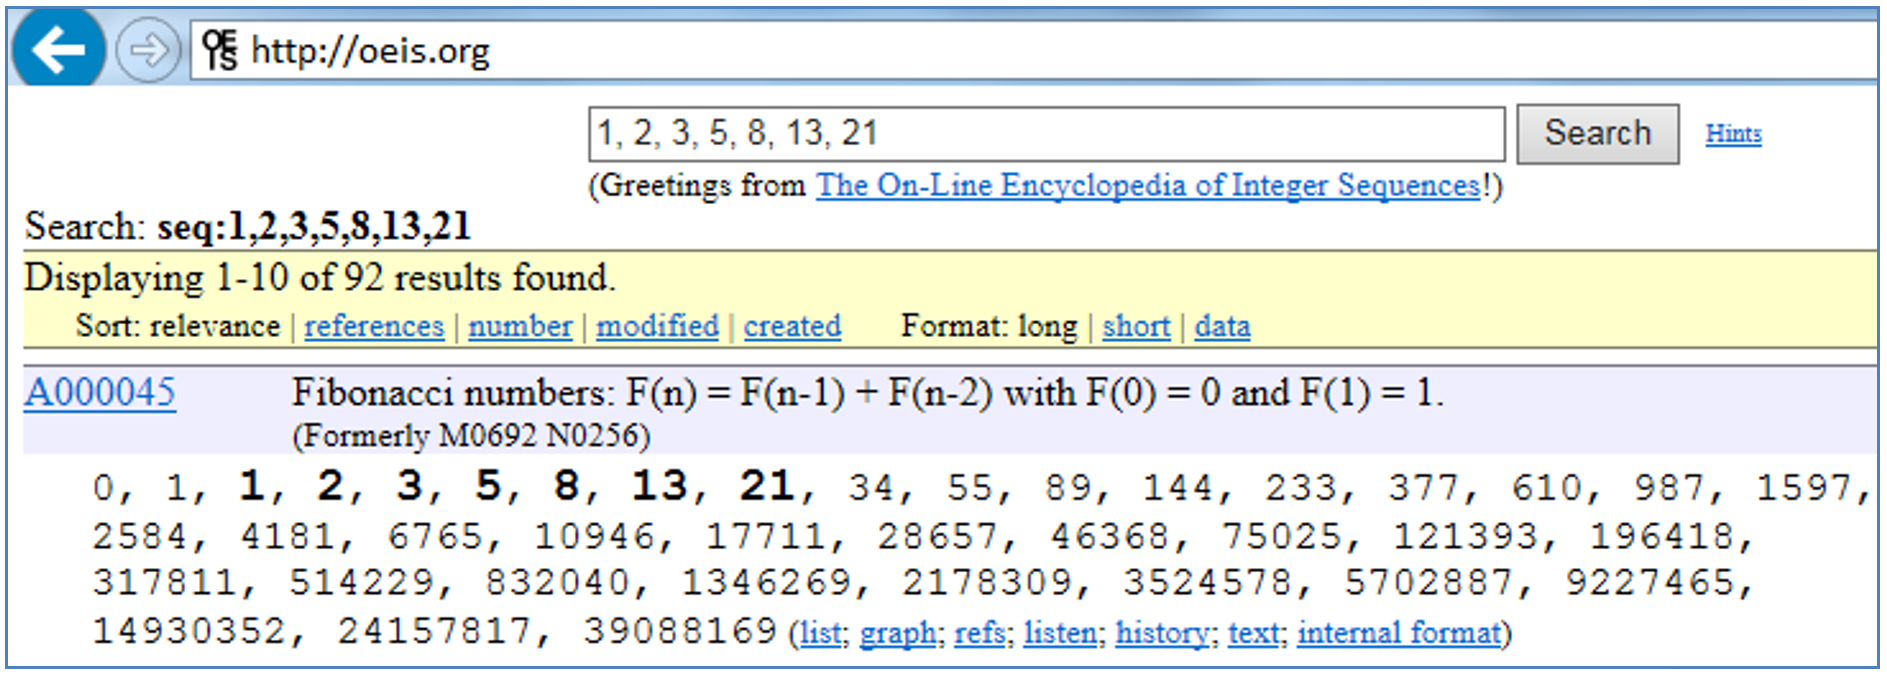Open the text link for A000045
Image resolution: width=1887 pixels, height=675 pixels.
1253,633
